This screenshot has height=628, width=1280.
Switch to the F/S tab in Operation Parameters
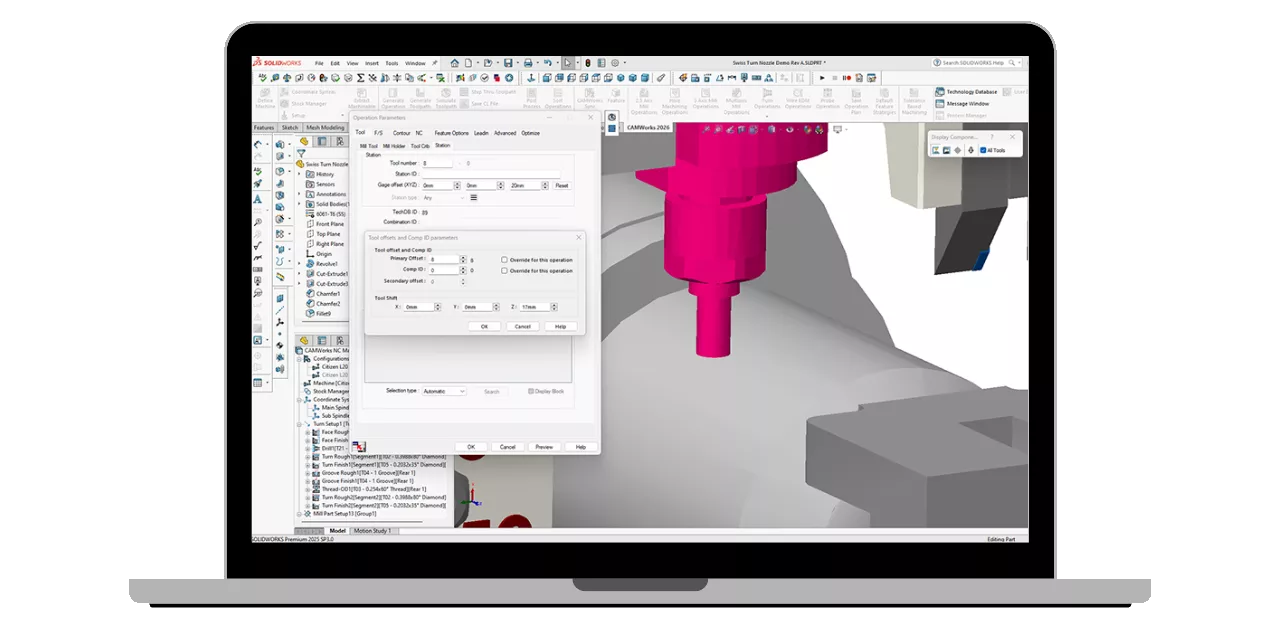[x=378, y=133]
